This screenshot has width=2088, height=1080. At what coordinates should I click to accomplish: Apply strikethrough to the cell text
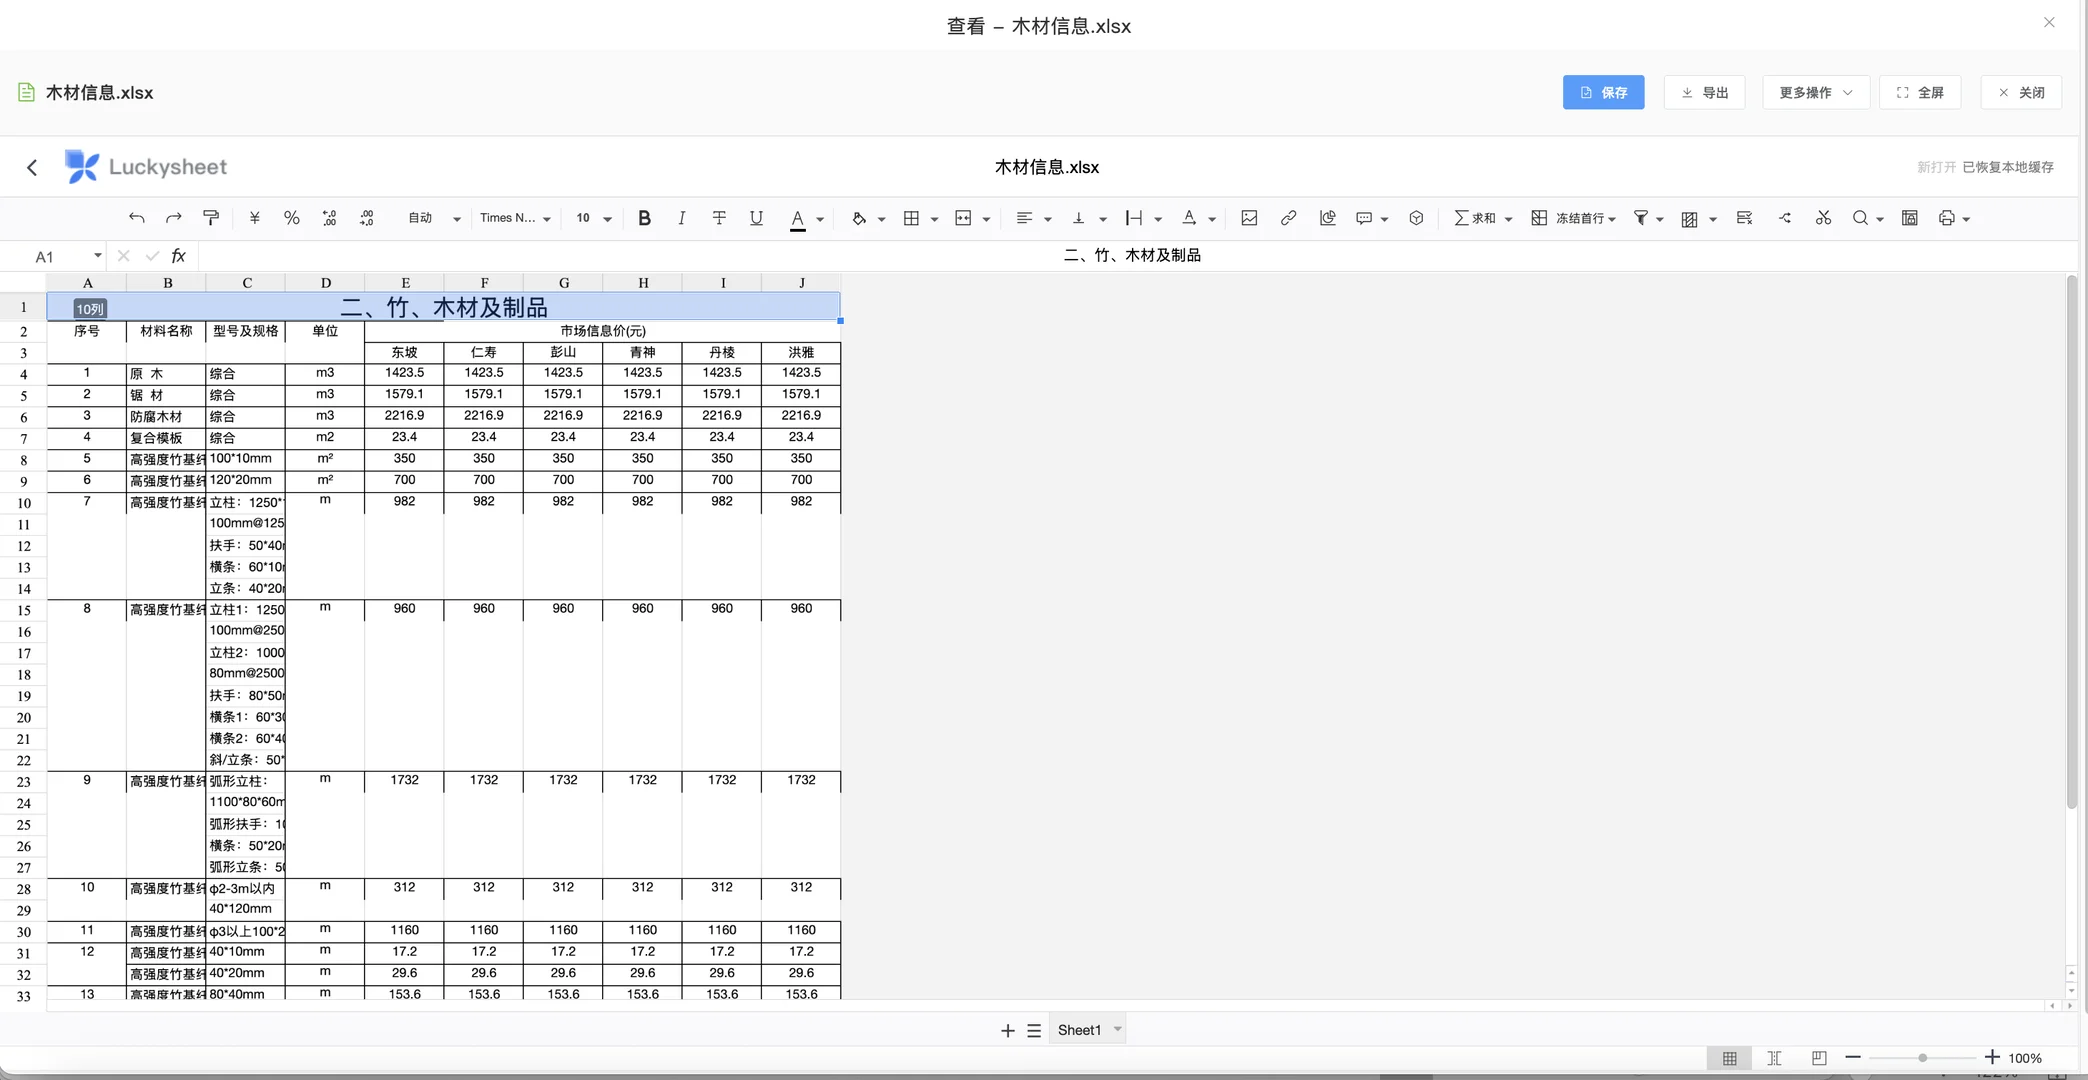click(719, 217)
